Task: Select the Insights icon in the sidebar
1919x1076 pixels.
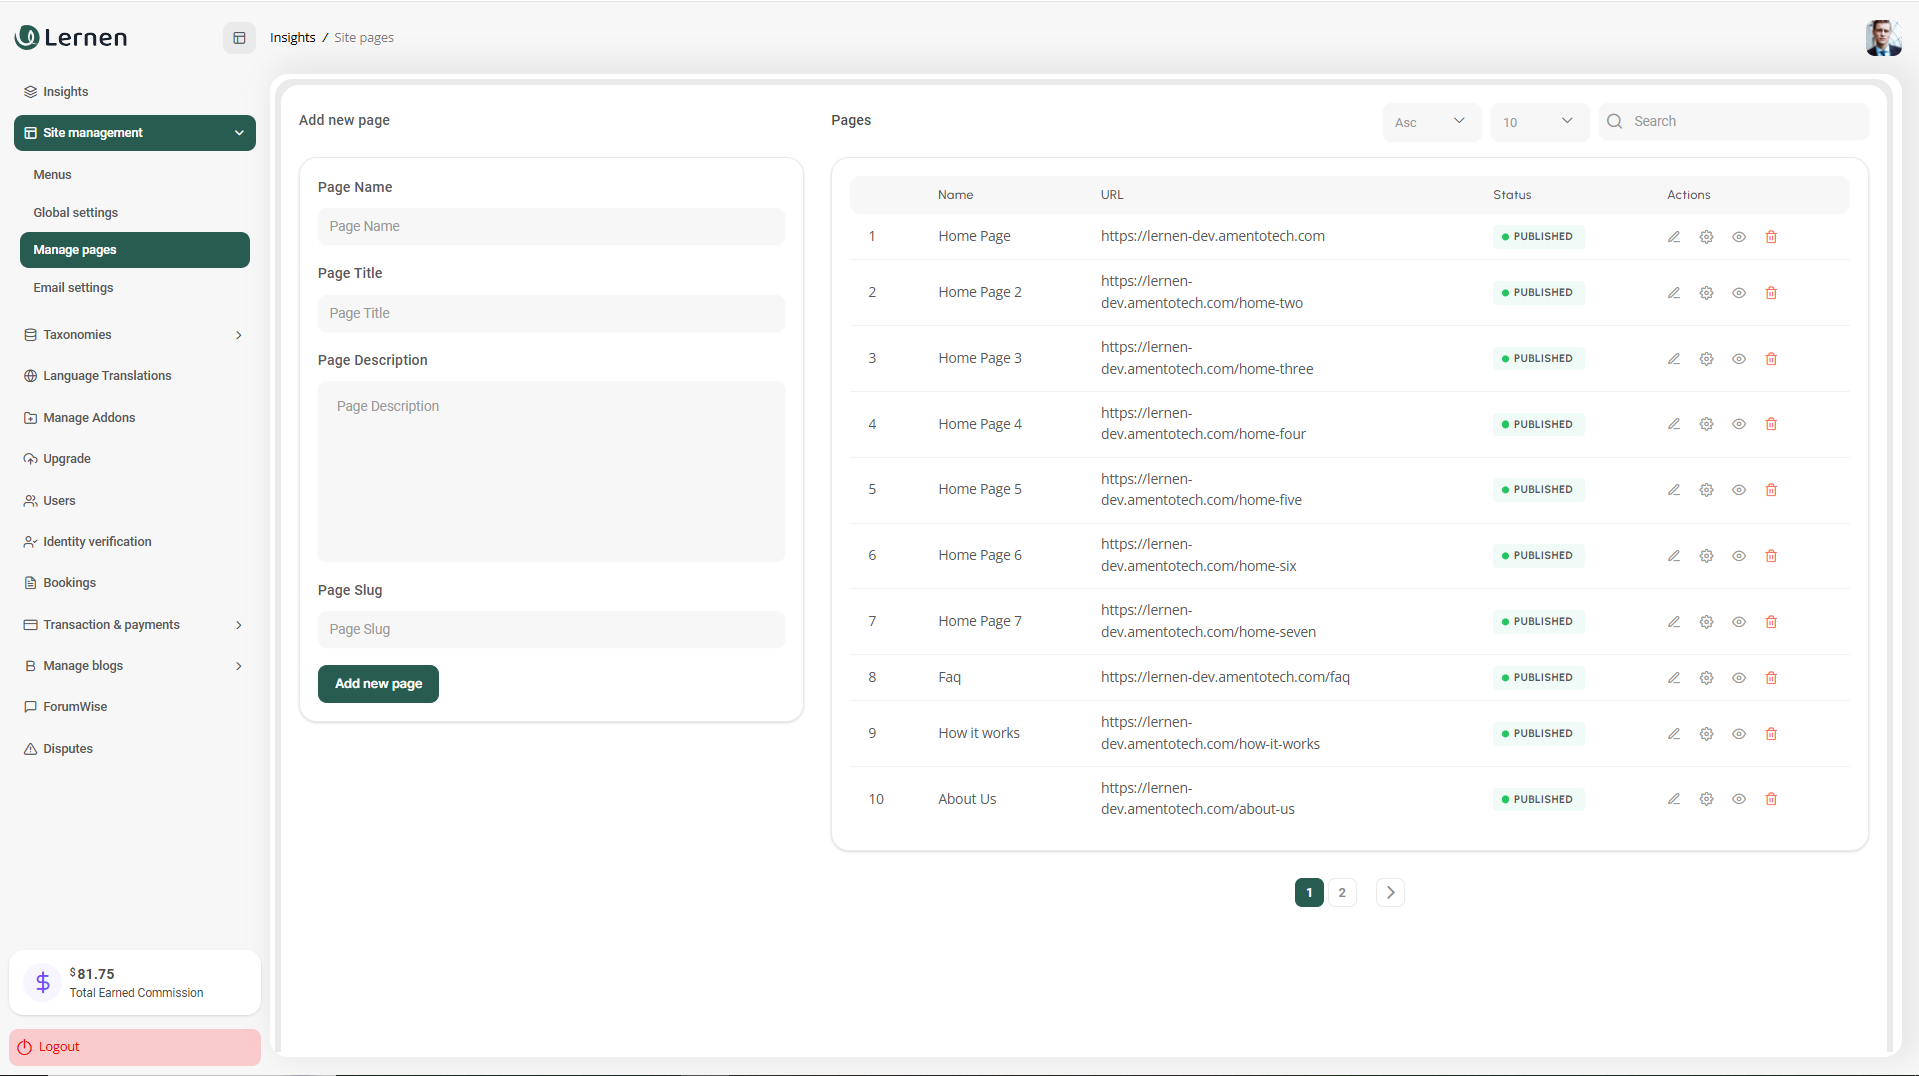Action: click(31, 91)
